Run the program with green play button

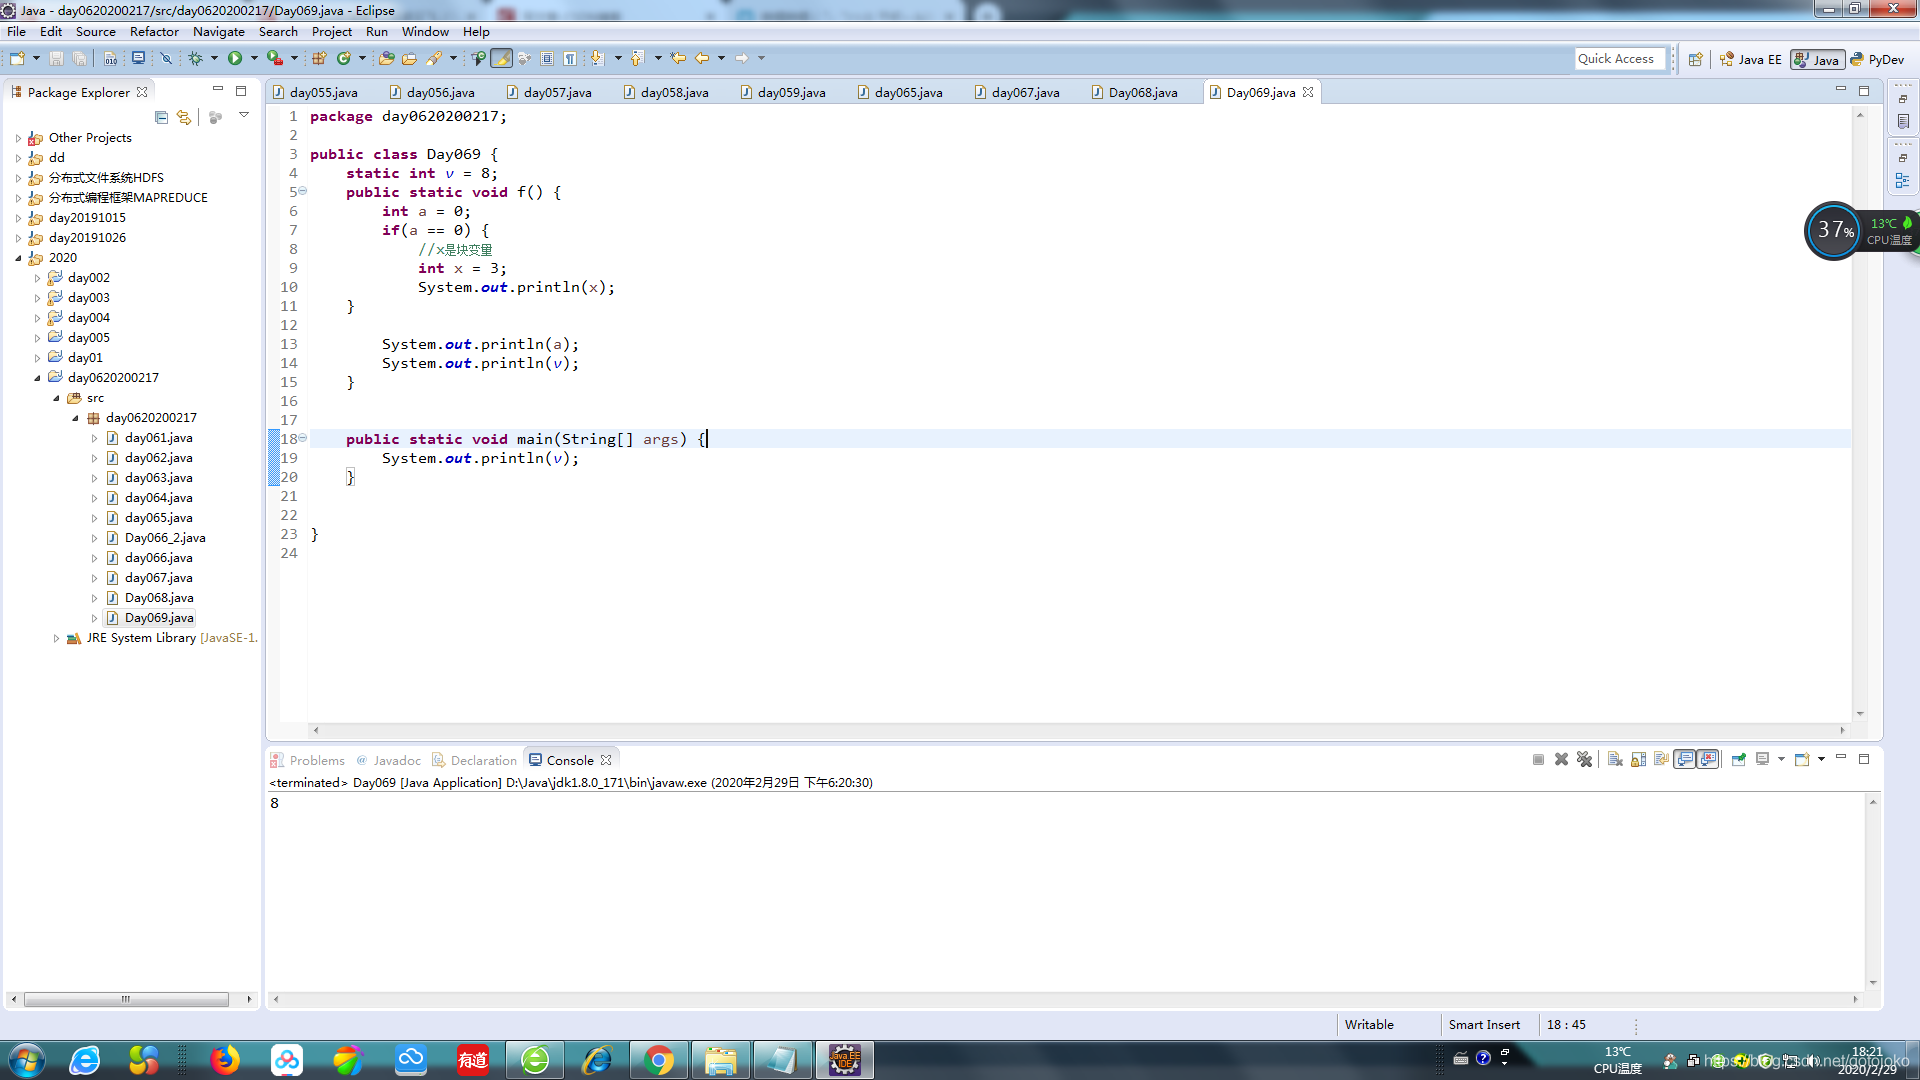(x=235, y=59)
